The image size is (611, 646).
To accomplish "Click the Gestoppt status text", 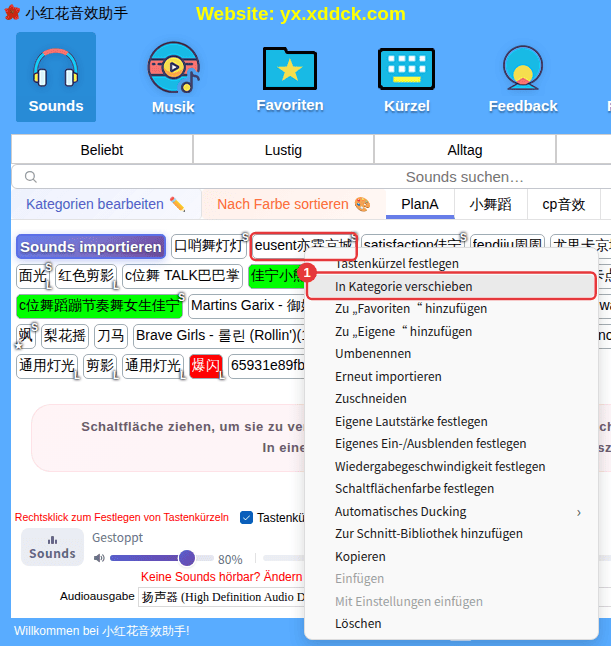I will pos(117,538).
